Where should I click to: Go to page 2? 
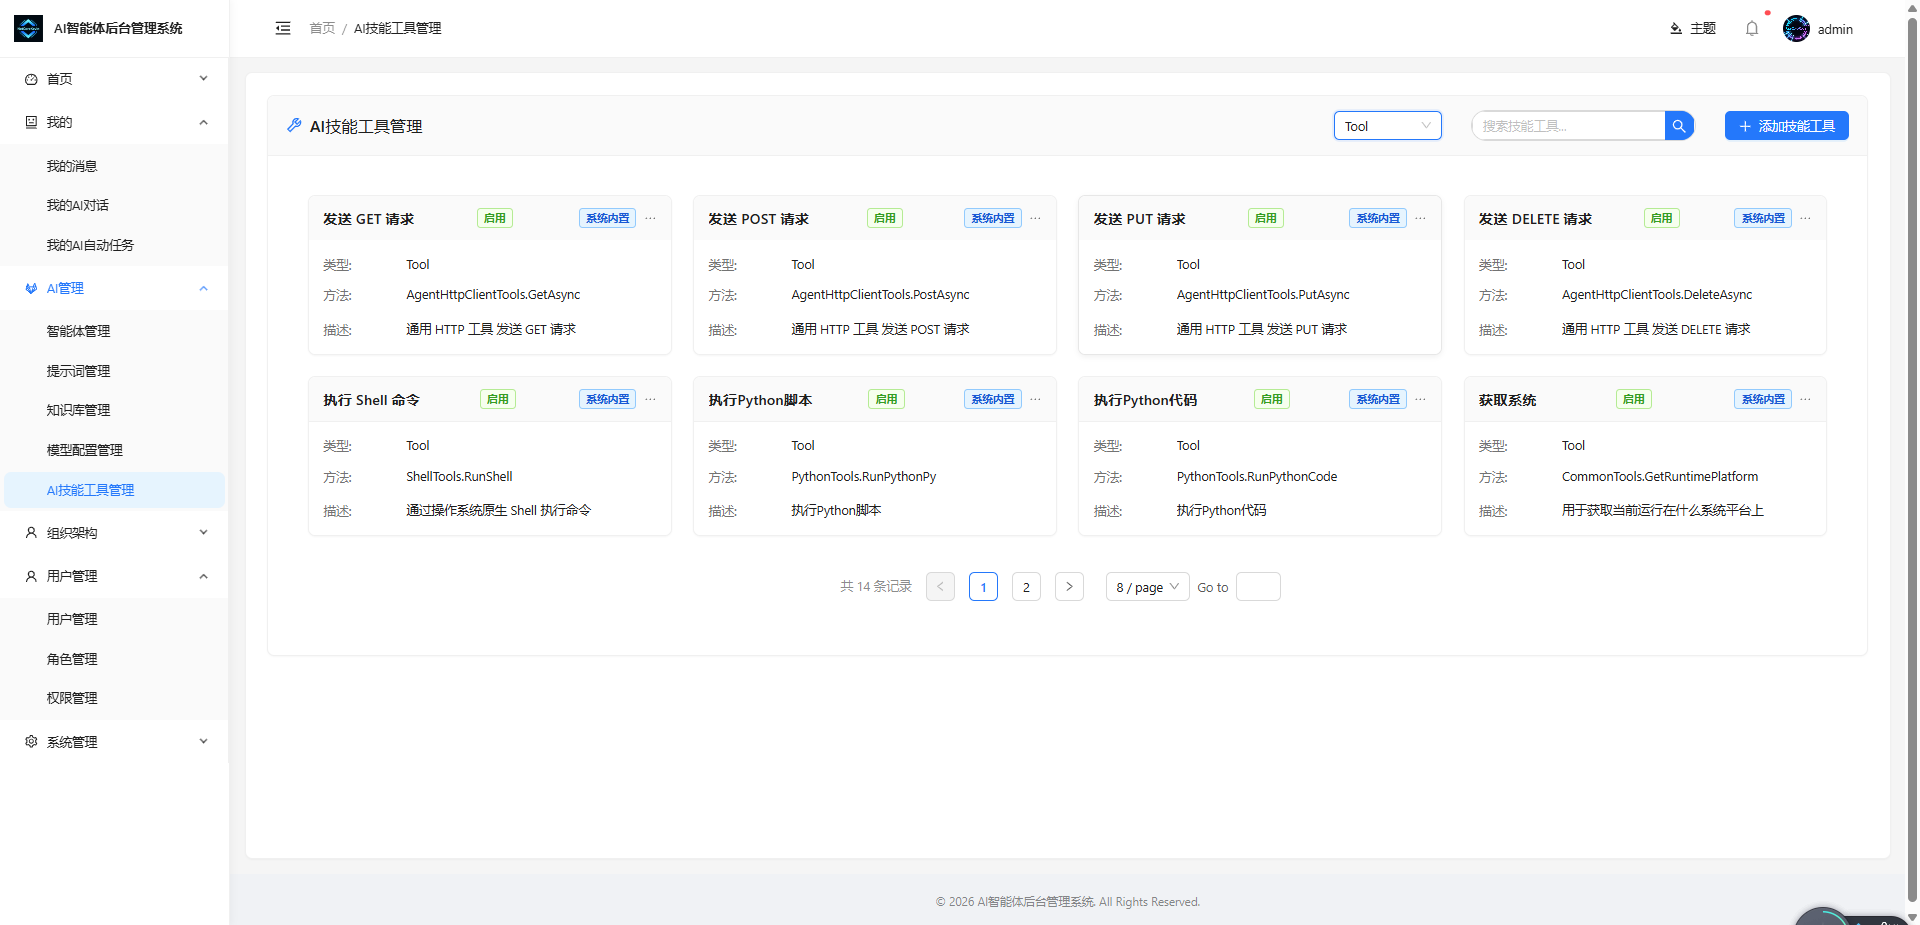click(1026, 587)
